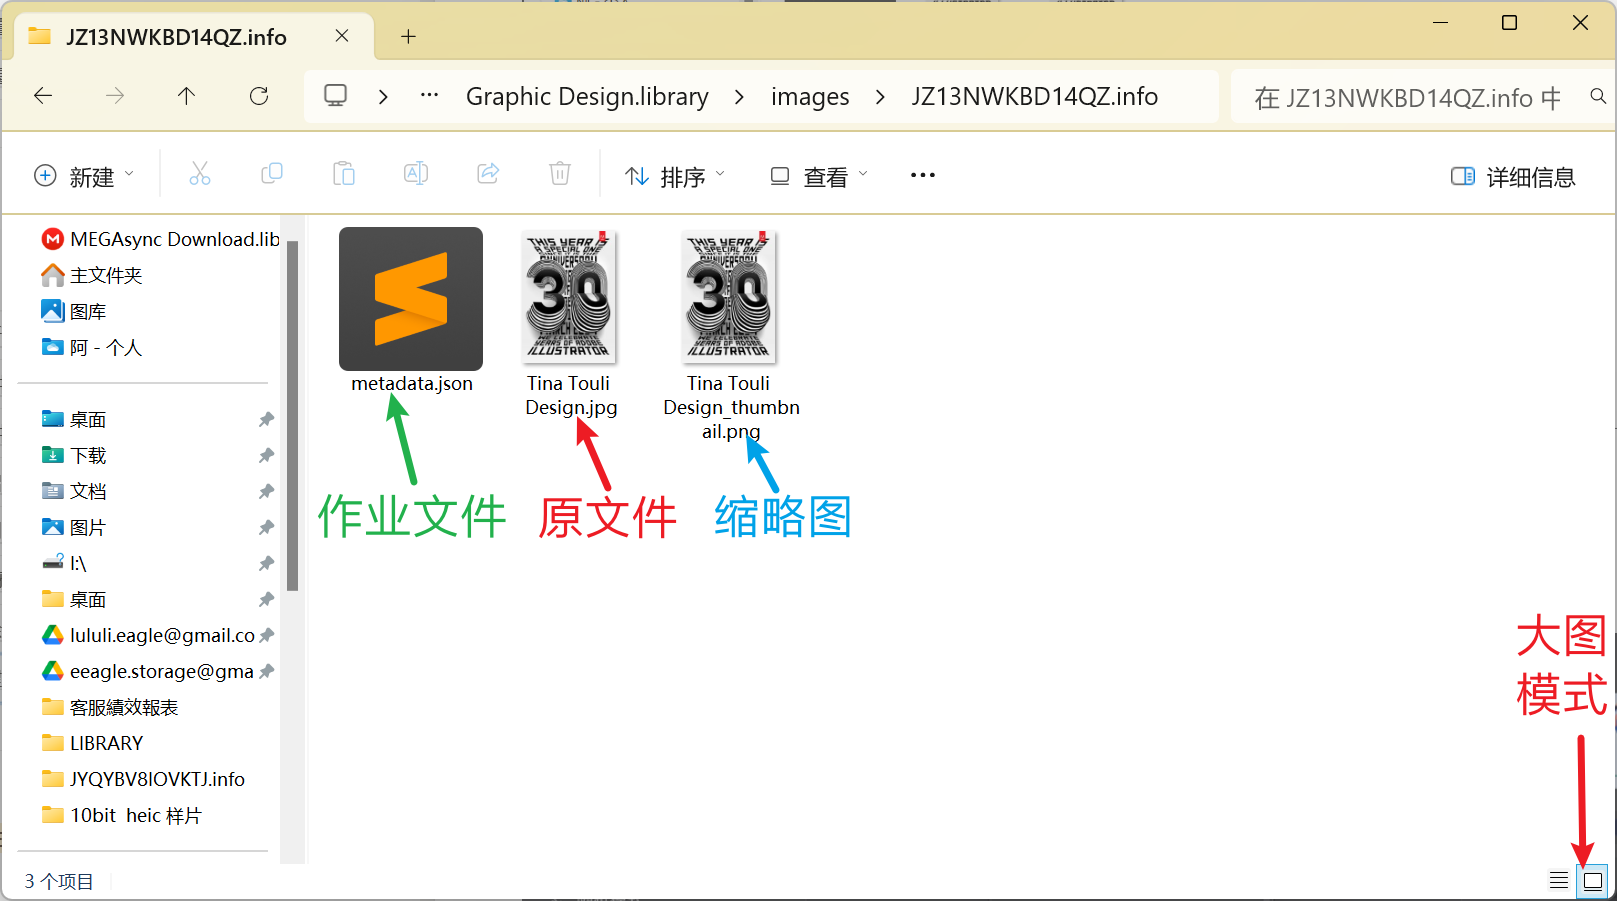This screenshot has width=1617, height=901.
Task: Select the metadata.json file
Action: [x=411, y=312]
